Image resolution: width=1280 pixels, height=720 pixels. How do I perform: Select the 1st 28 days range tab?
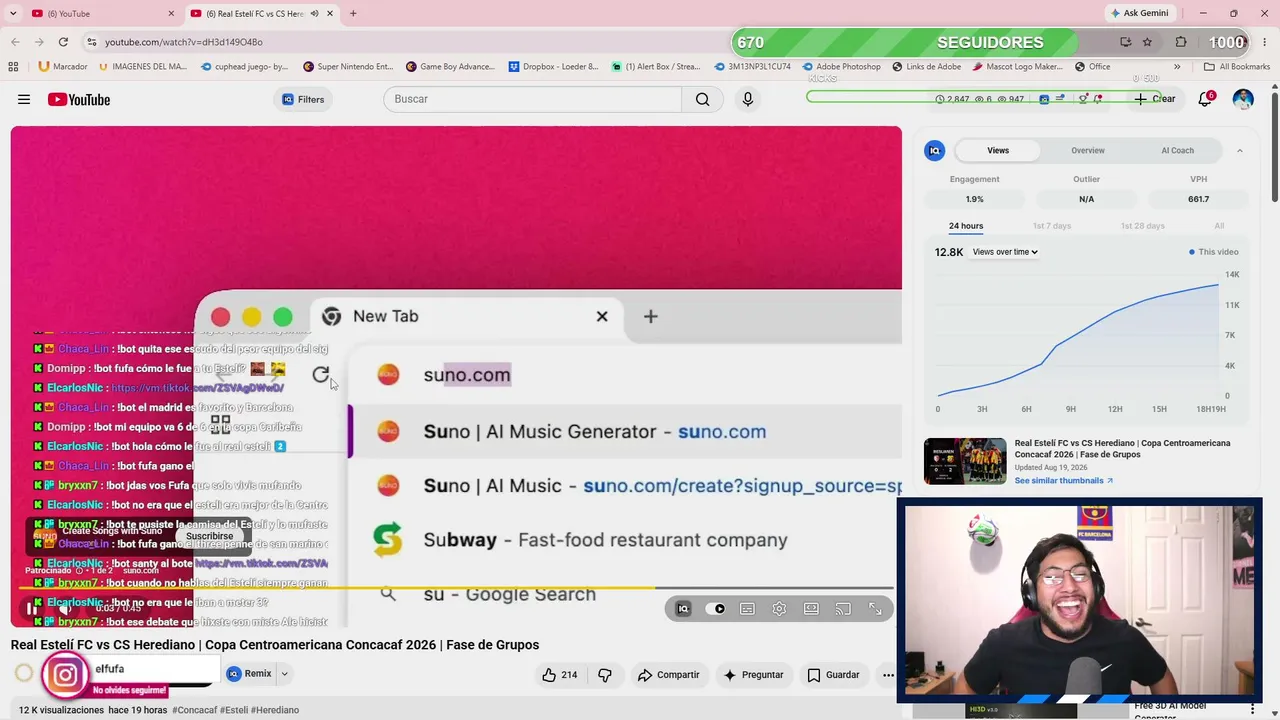(x=1142, y=226)
